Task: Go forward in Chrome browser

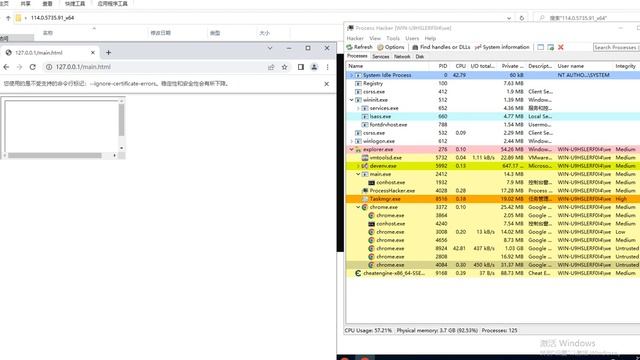Action: pyautogui.click(x=19, y=67)
